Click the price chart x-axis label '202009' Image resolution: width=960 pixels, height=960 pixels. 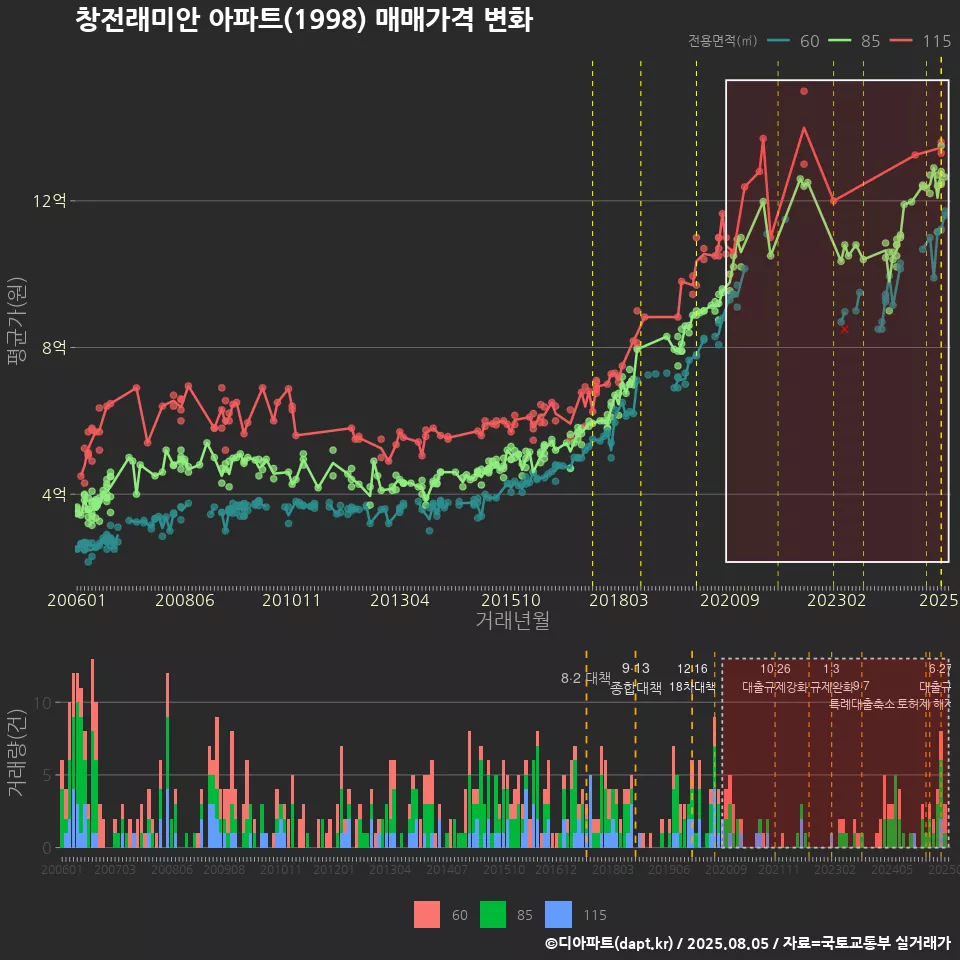(x=729, y=600)
